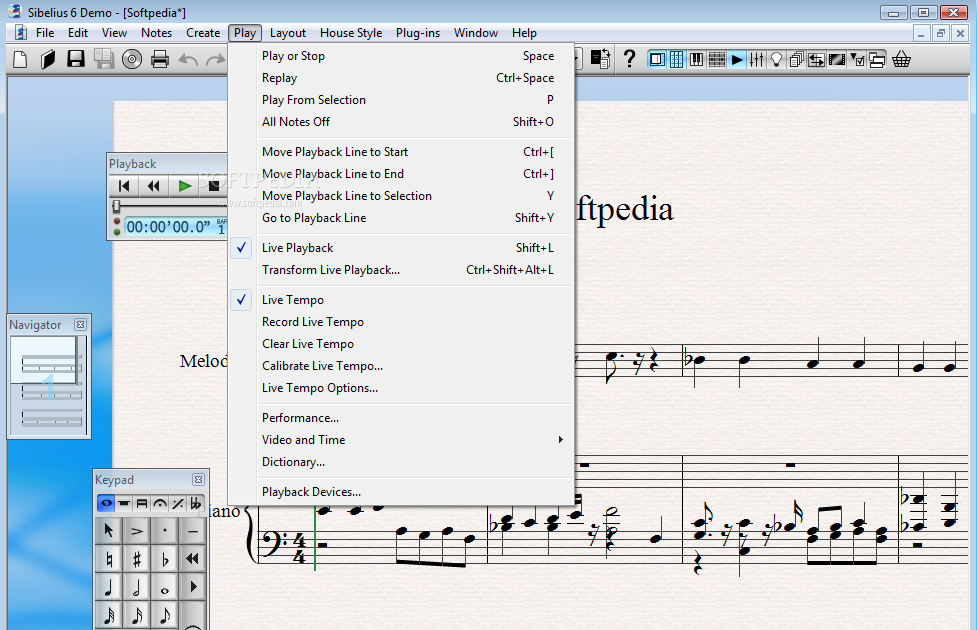Select the arrow pointer key on the Keypad
This screenshot has height=630, width=977.
[x=109, y=531]
